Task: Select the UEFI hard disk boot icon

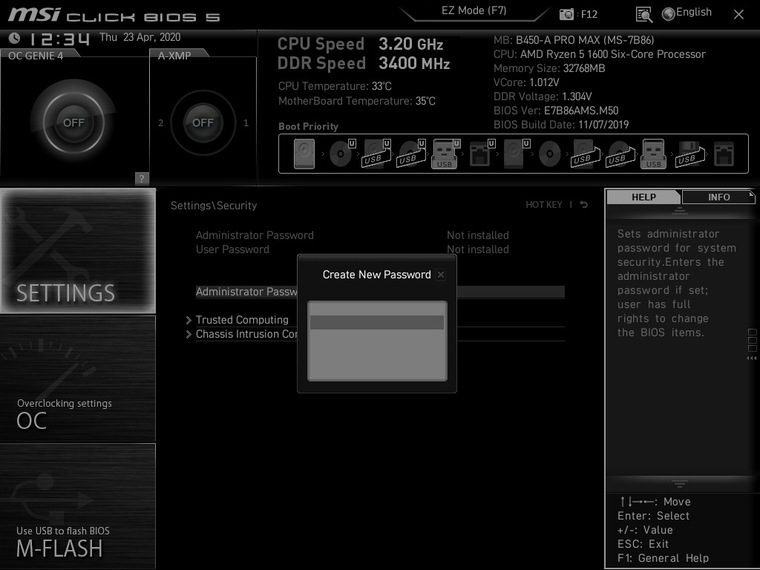Action: (x=517, y=154)
